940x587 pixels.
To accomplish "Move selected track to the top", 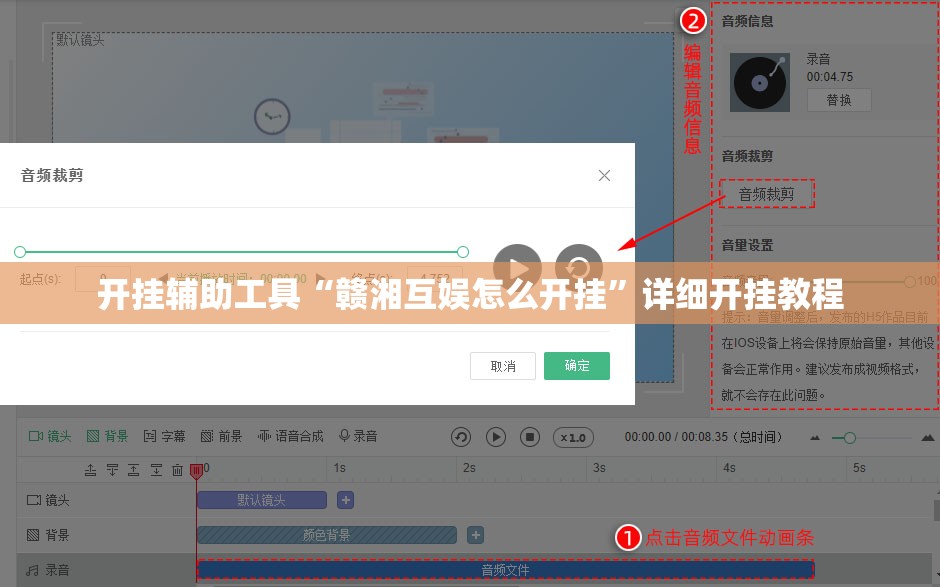I will pos(134,470).
